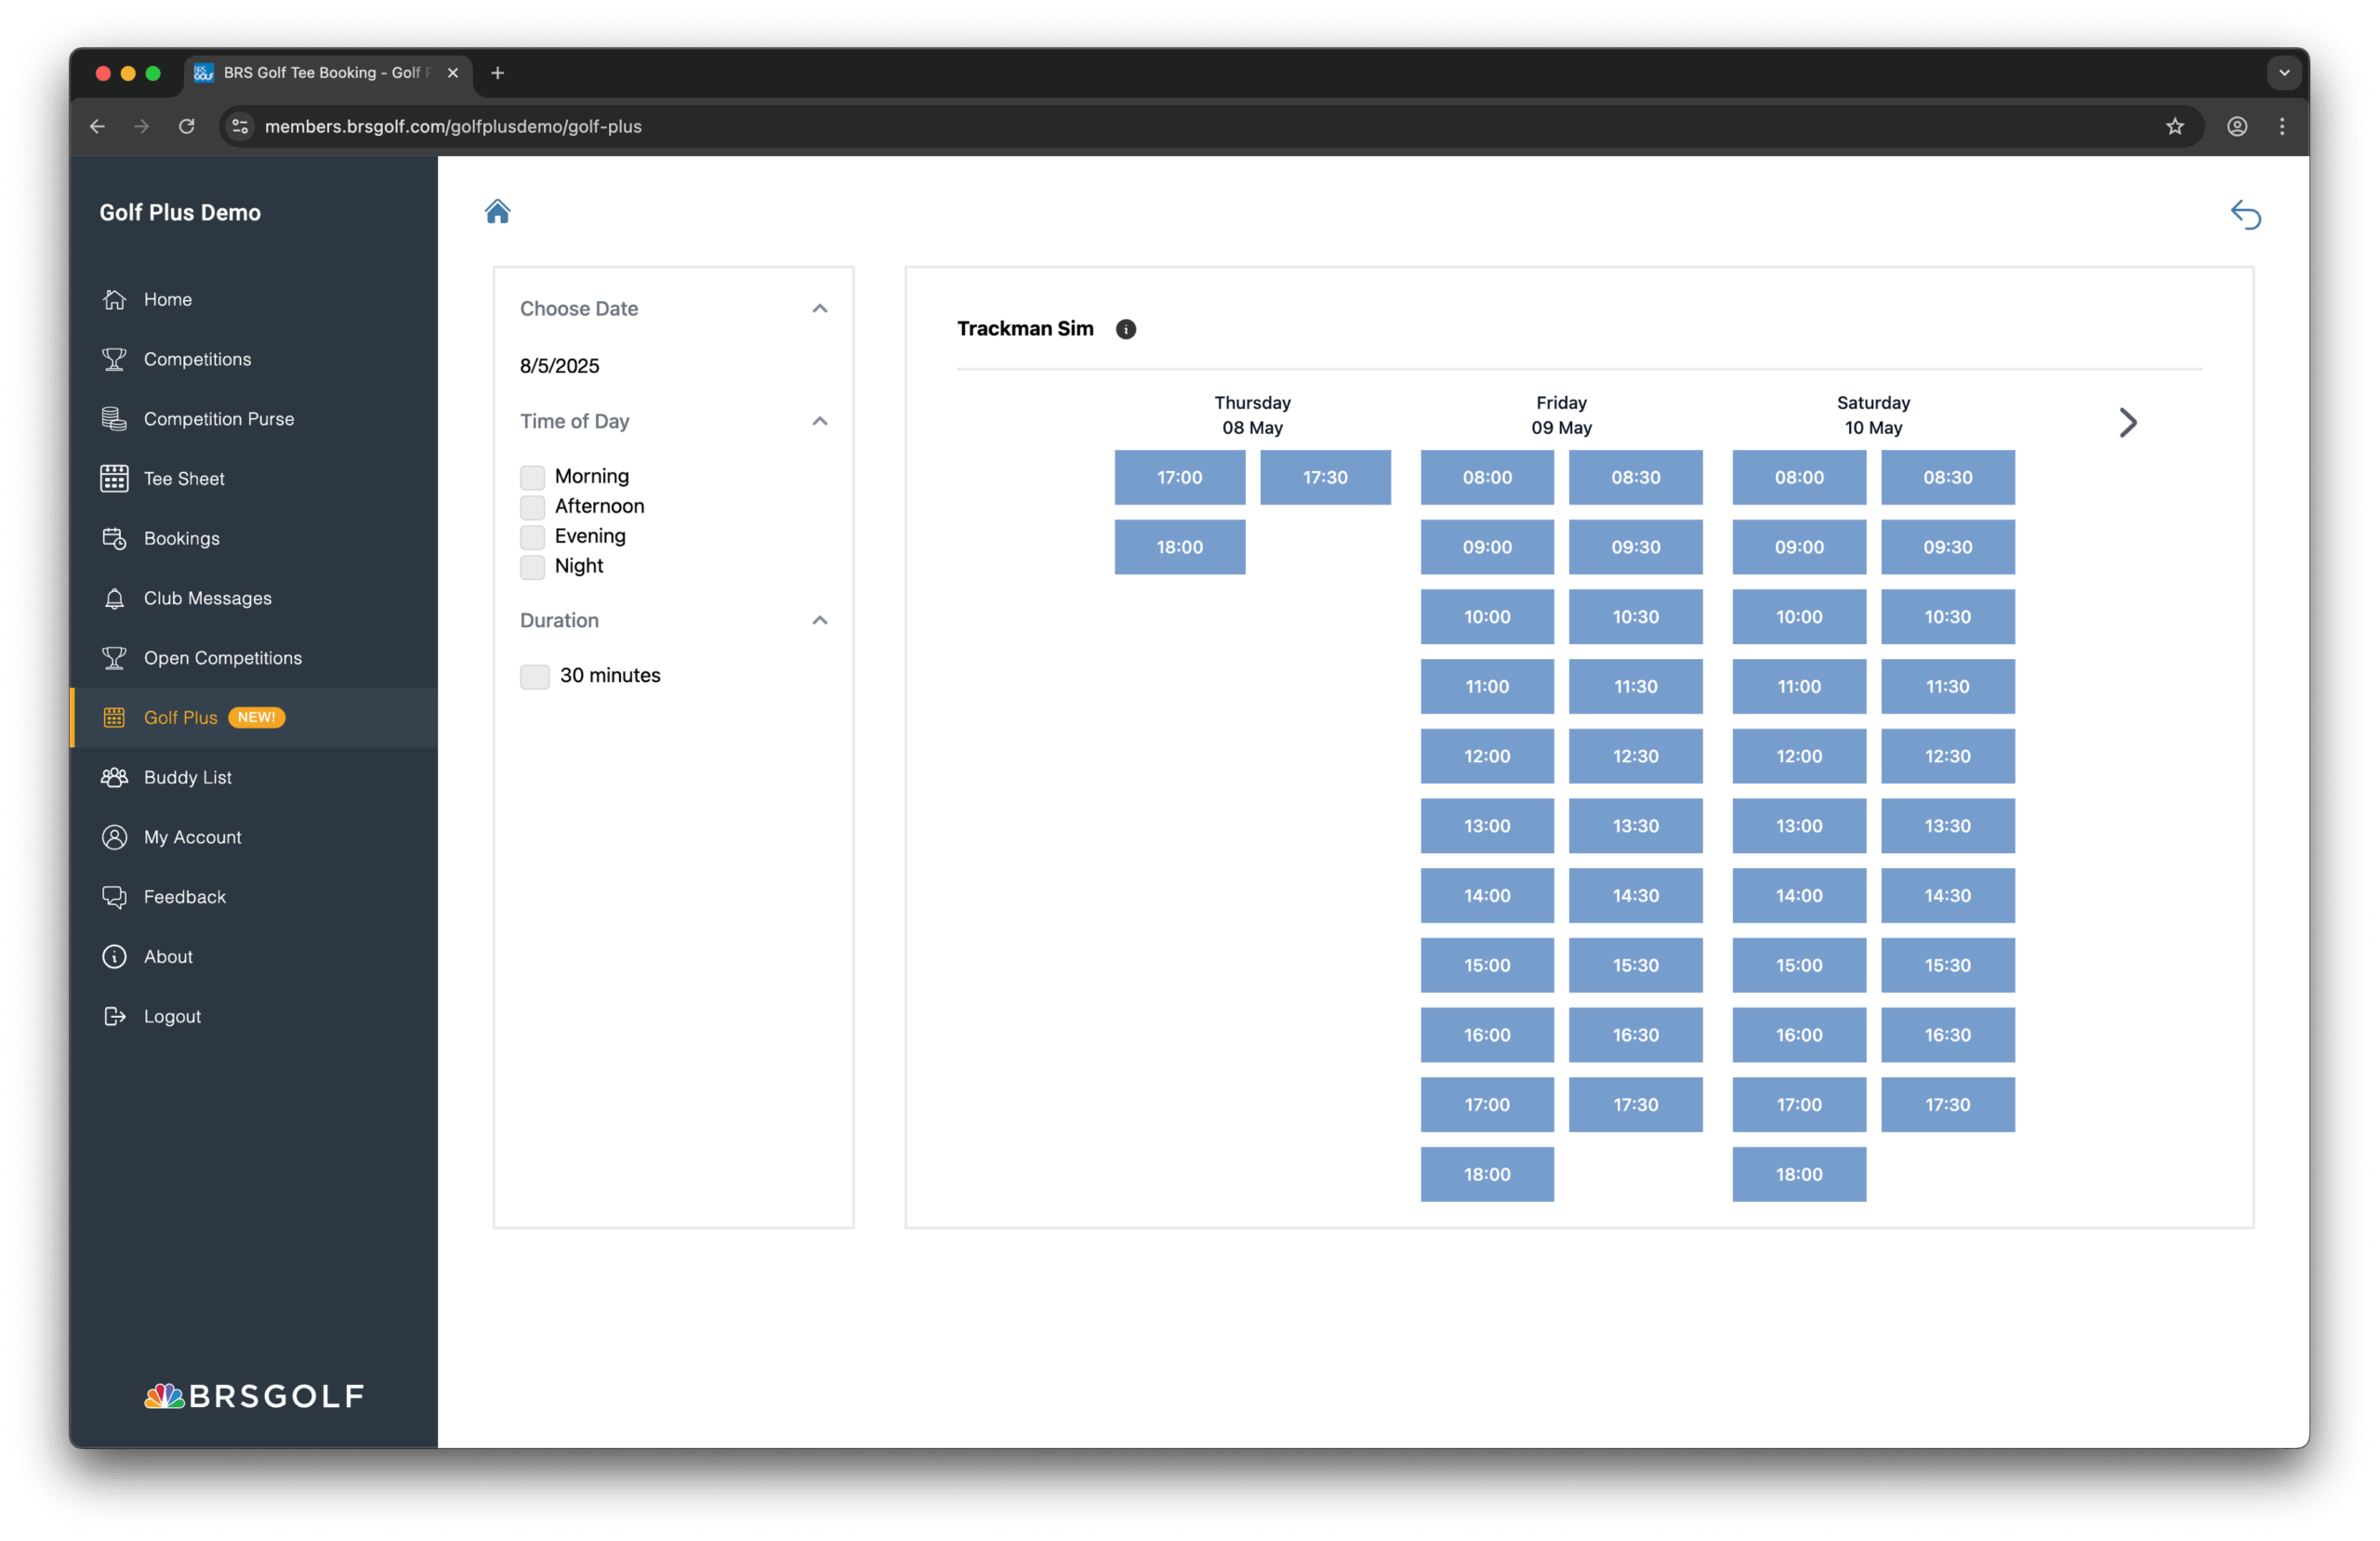Select Friday 12:30 time slot

point(1634,756)
